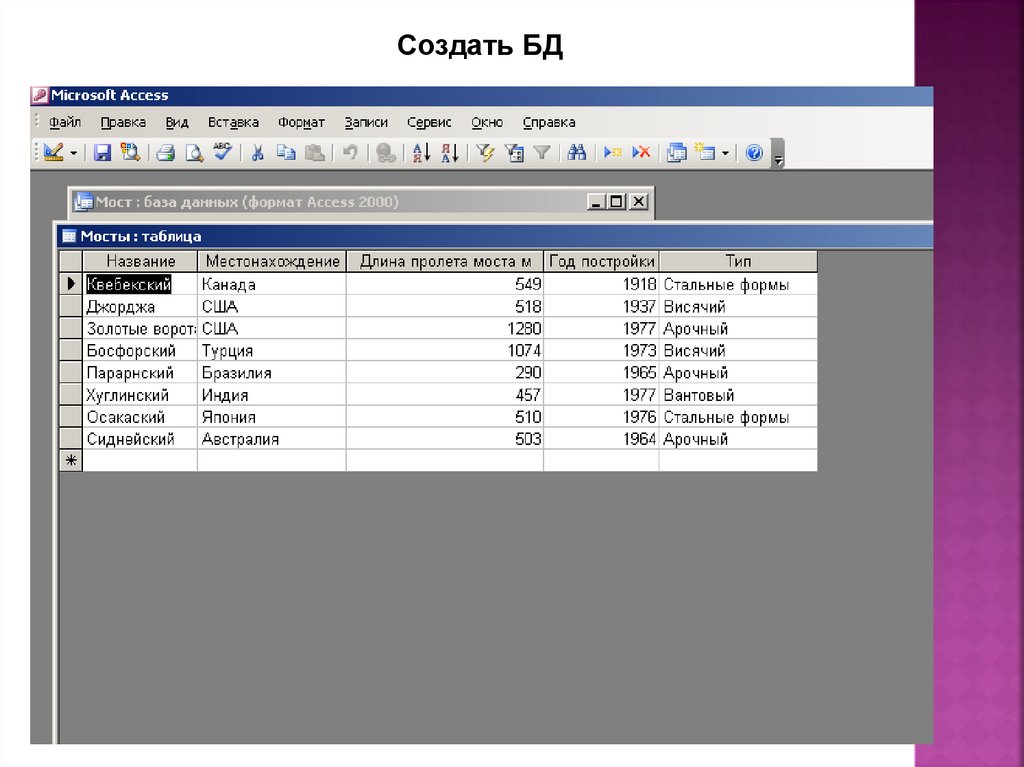
Task: Cut the selection with the scissors icon
Action: pos(257,153)
